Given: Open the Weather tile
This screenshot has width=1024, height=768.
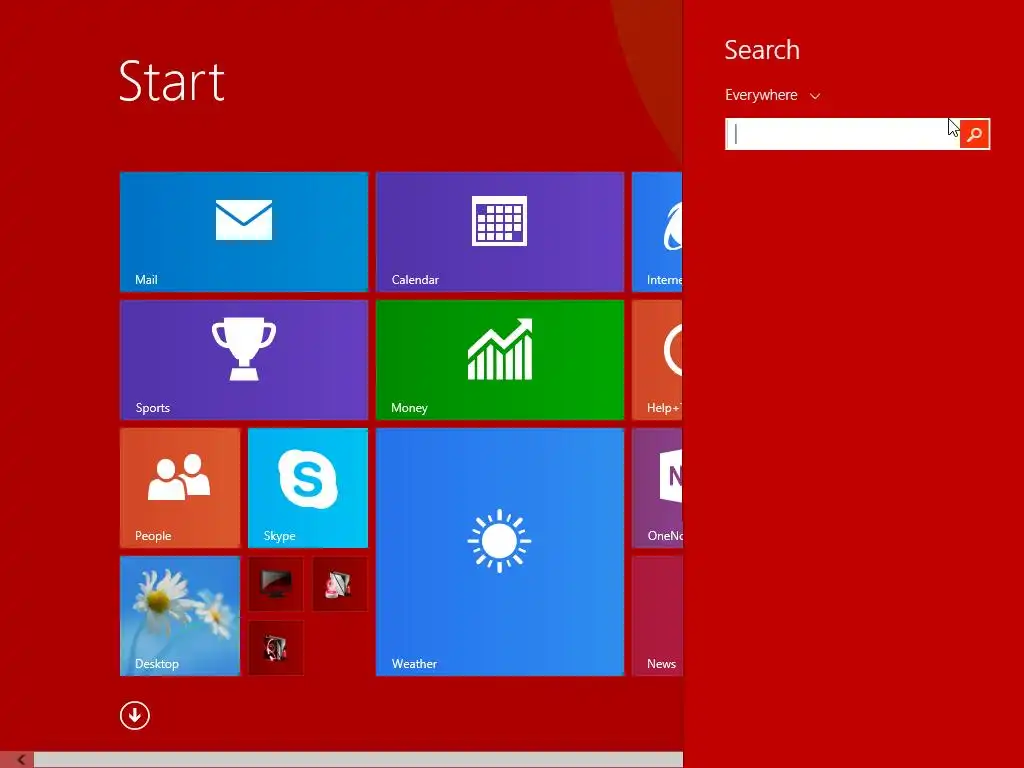Looking at the screenshot, I should tap(500, 551).
